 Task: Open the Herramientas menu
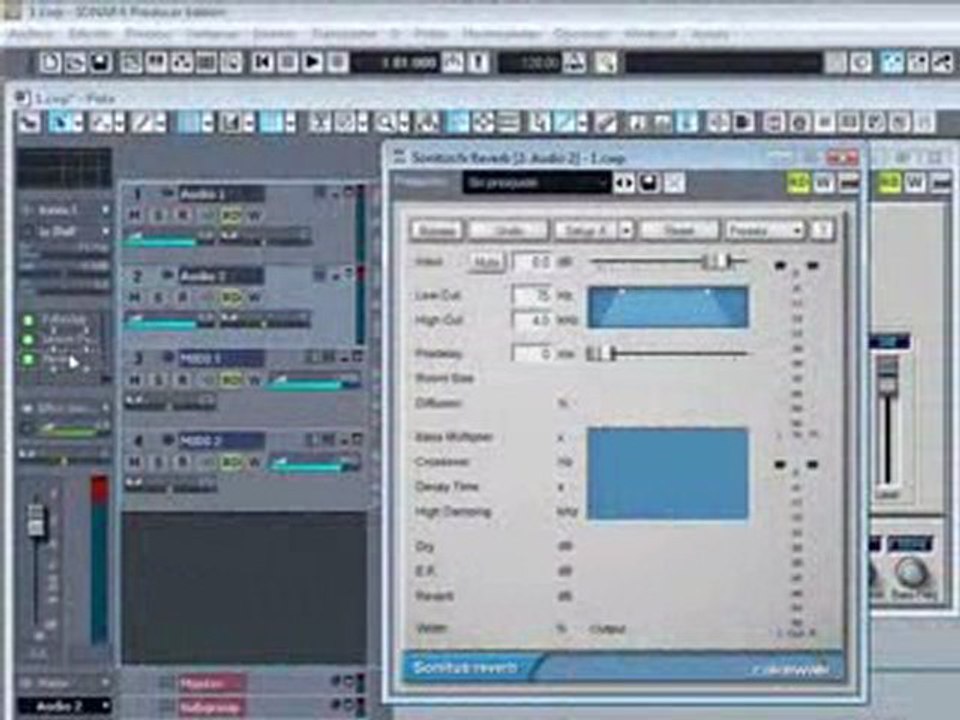(x=501, y=34)
